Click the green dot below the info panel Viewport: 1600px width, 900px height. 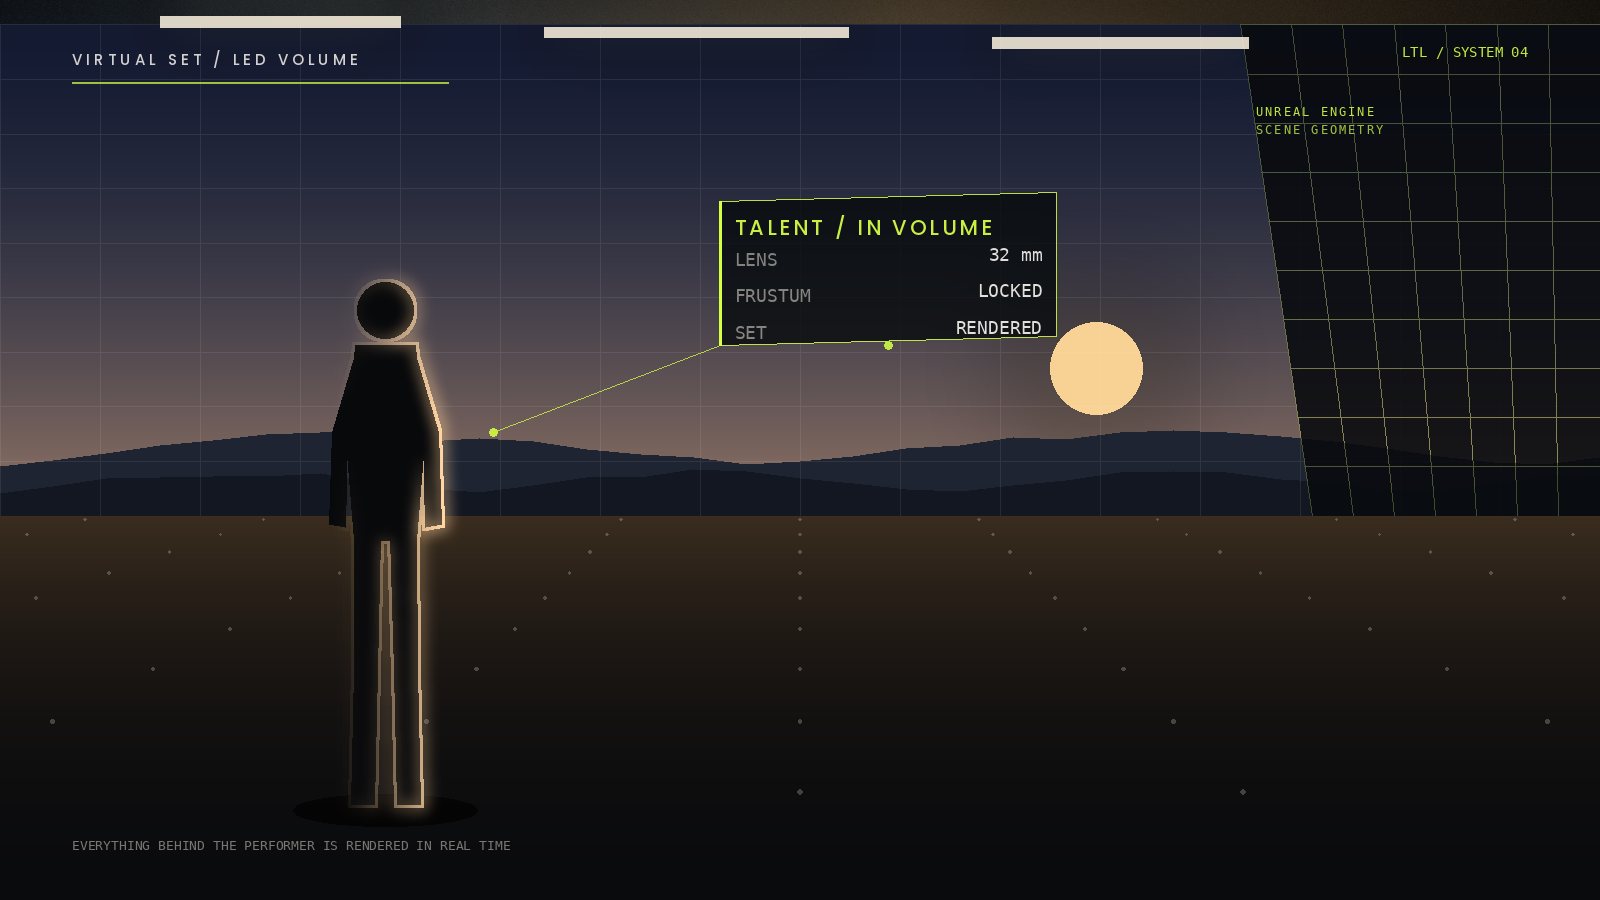[888, 345]
